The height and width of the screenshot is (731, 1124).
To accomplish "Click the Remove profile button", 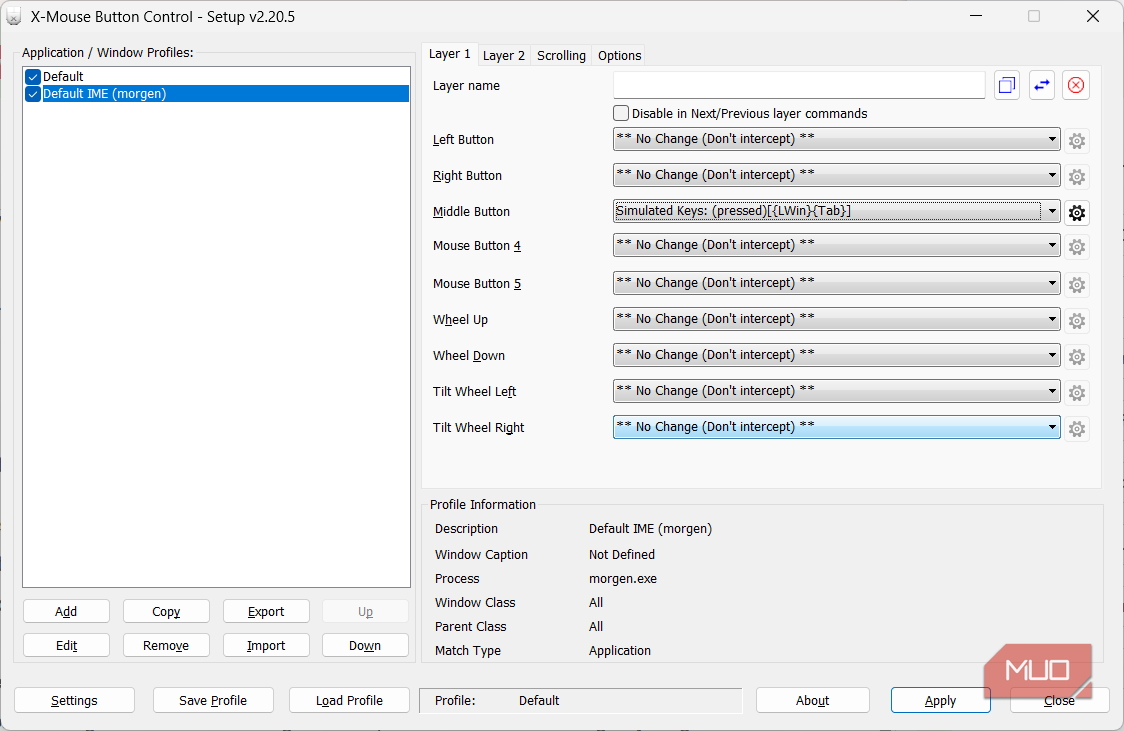I will click(x=166, y=645).
